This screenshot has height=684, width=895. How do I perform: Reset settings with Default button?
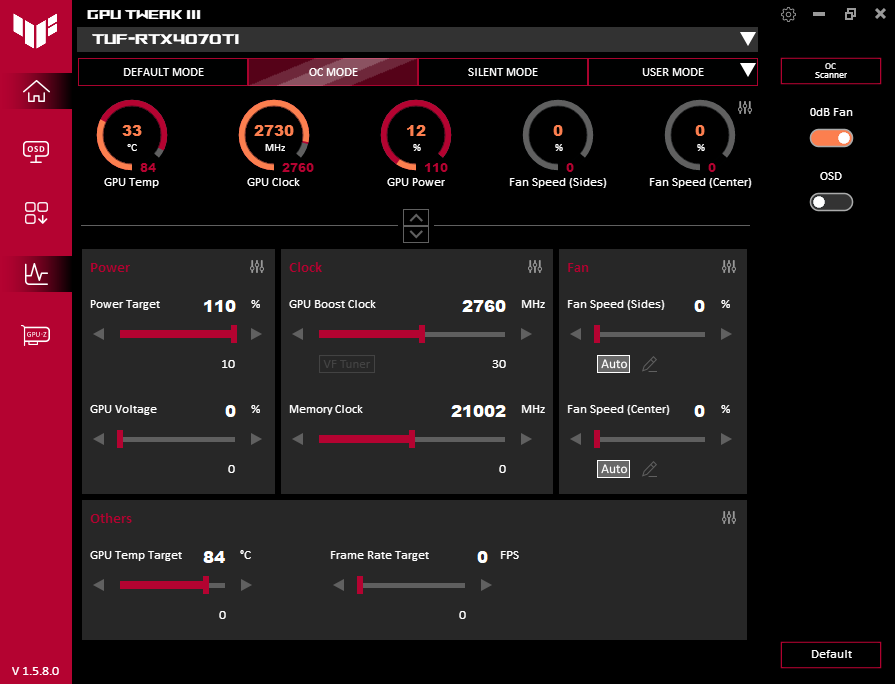(x=831, y=654)
